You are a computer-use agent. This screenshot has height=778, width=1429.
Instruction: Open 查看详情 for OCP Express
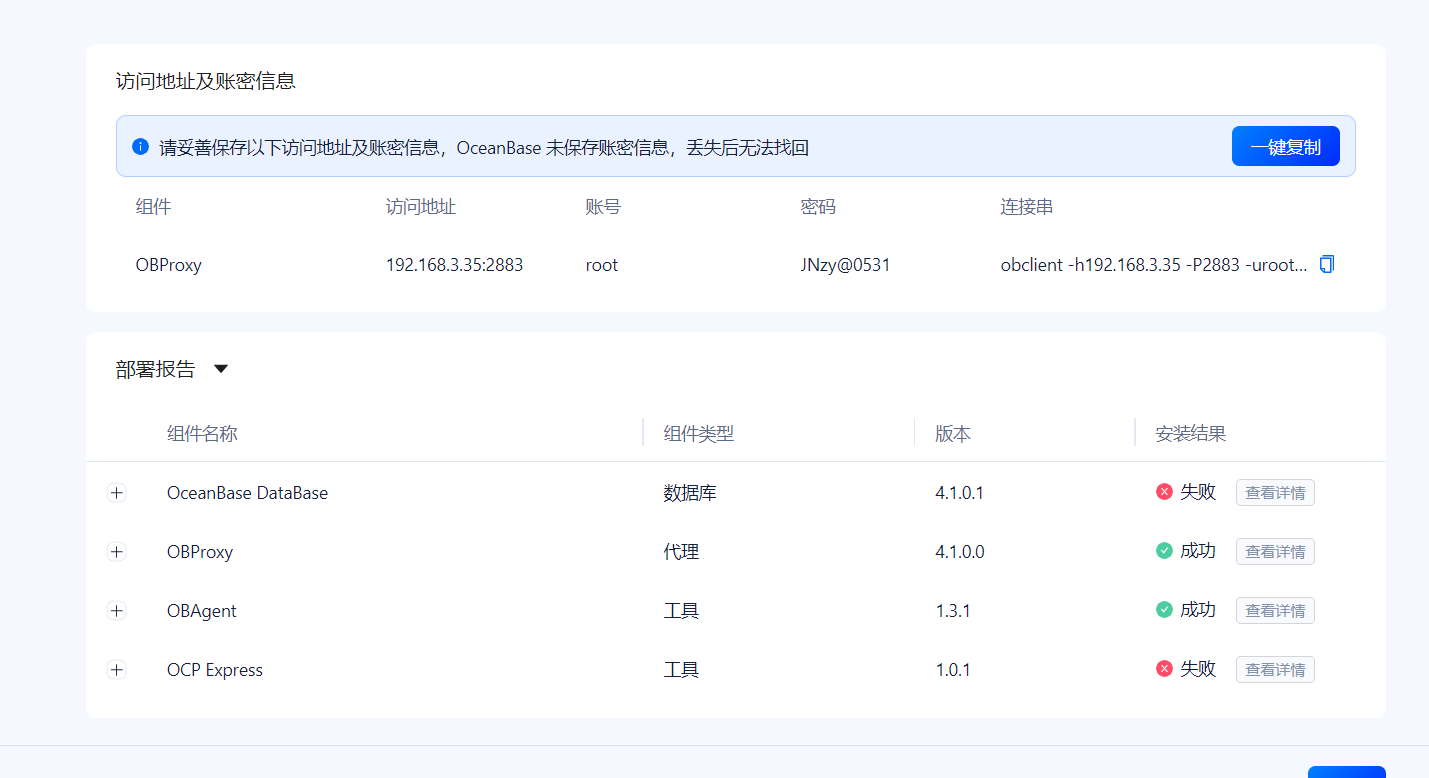point(1275,670)
